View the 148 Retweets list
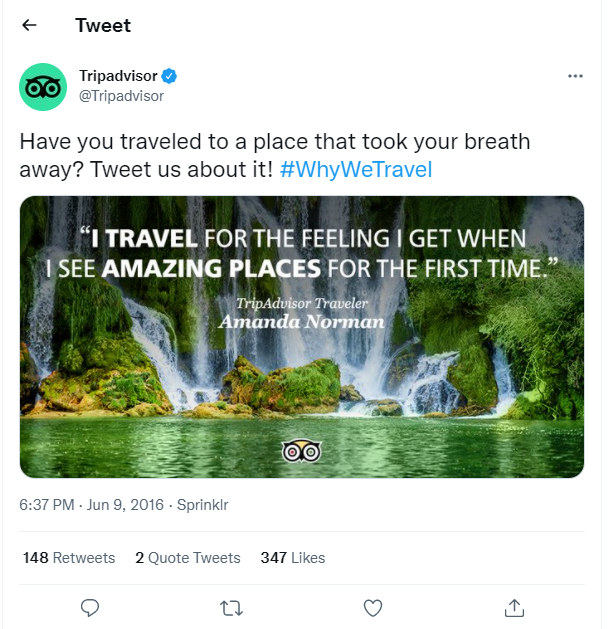This screenshot has width=611, height=629. tap(69, 558)
